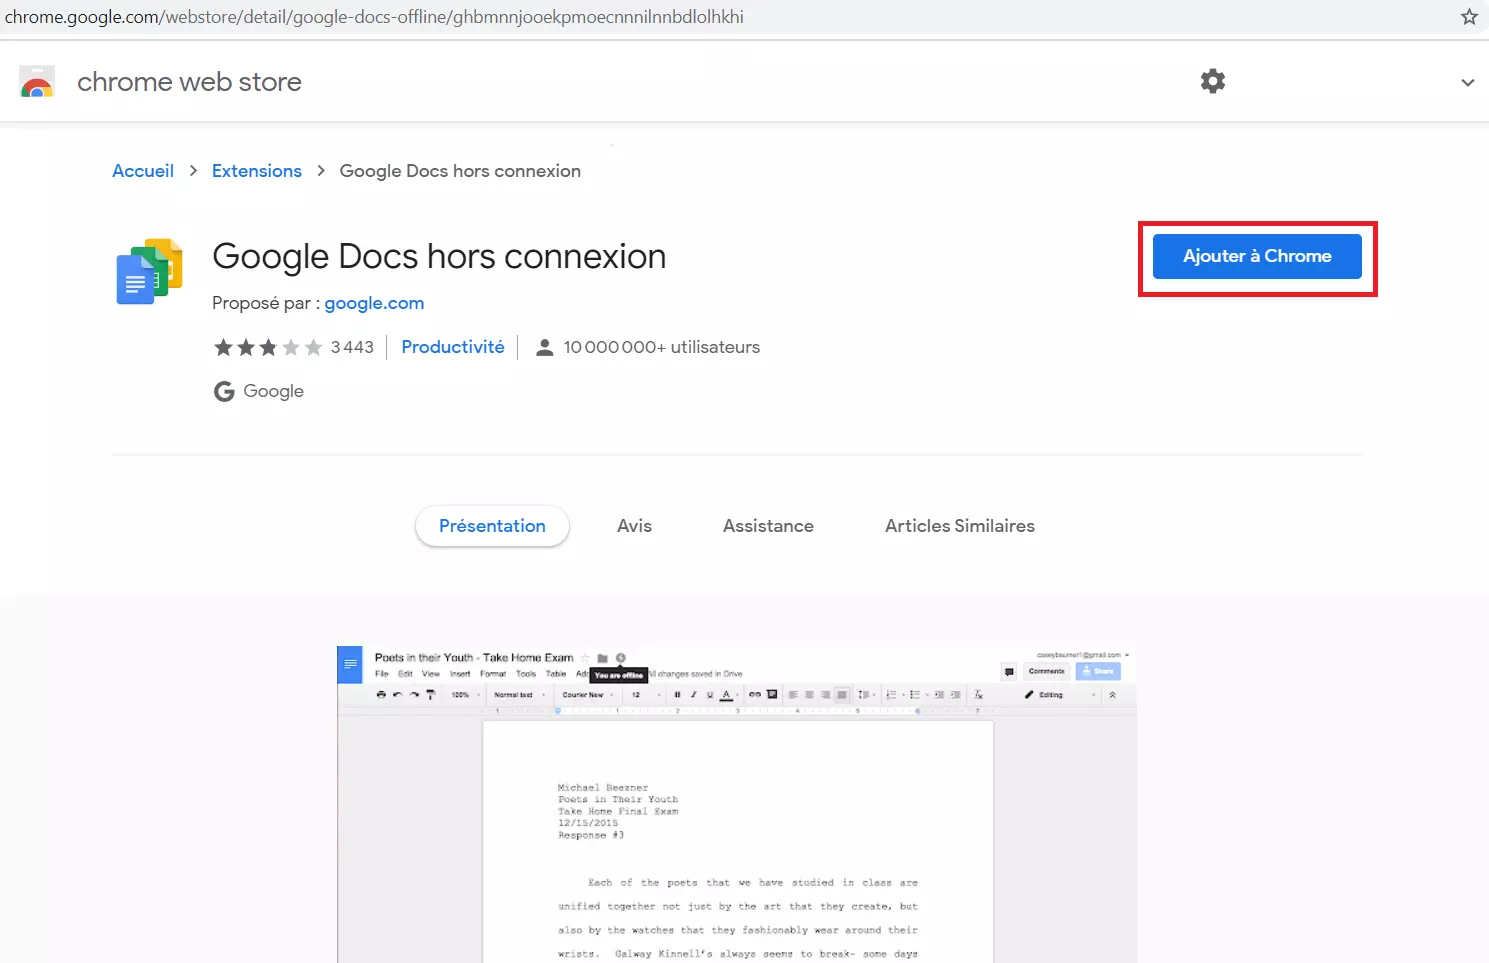Viewport: 1489px width, 963px height.
Task: Click the browser address bar URL
Action: 374,17
